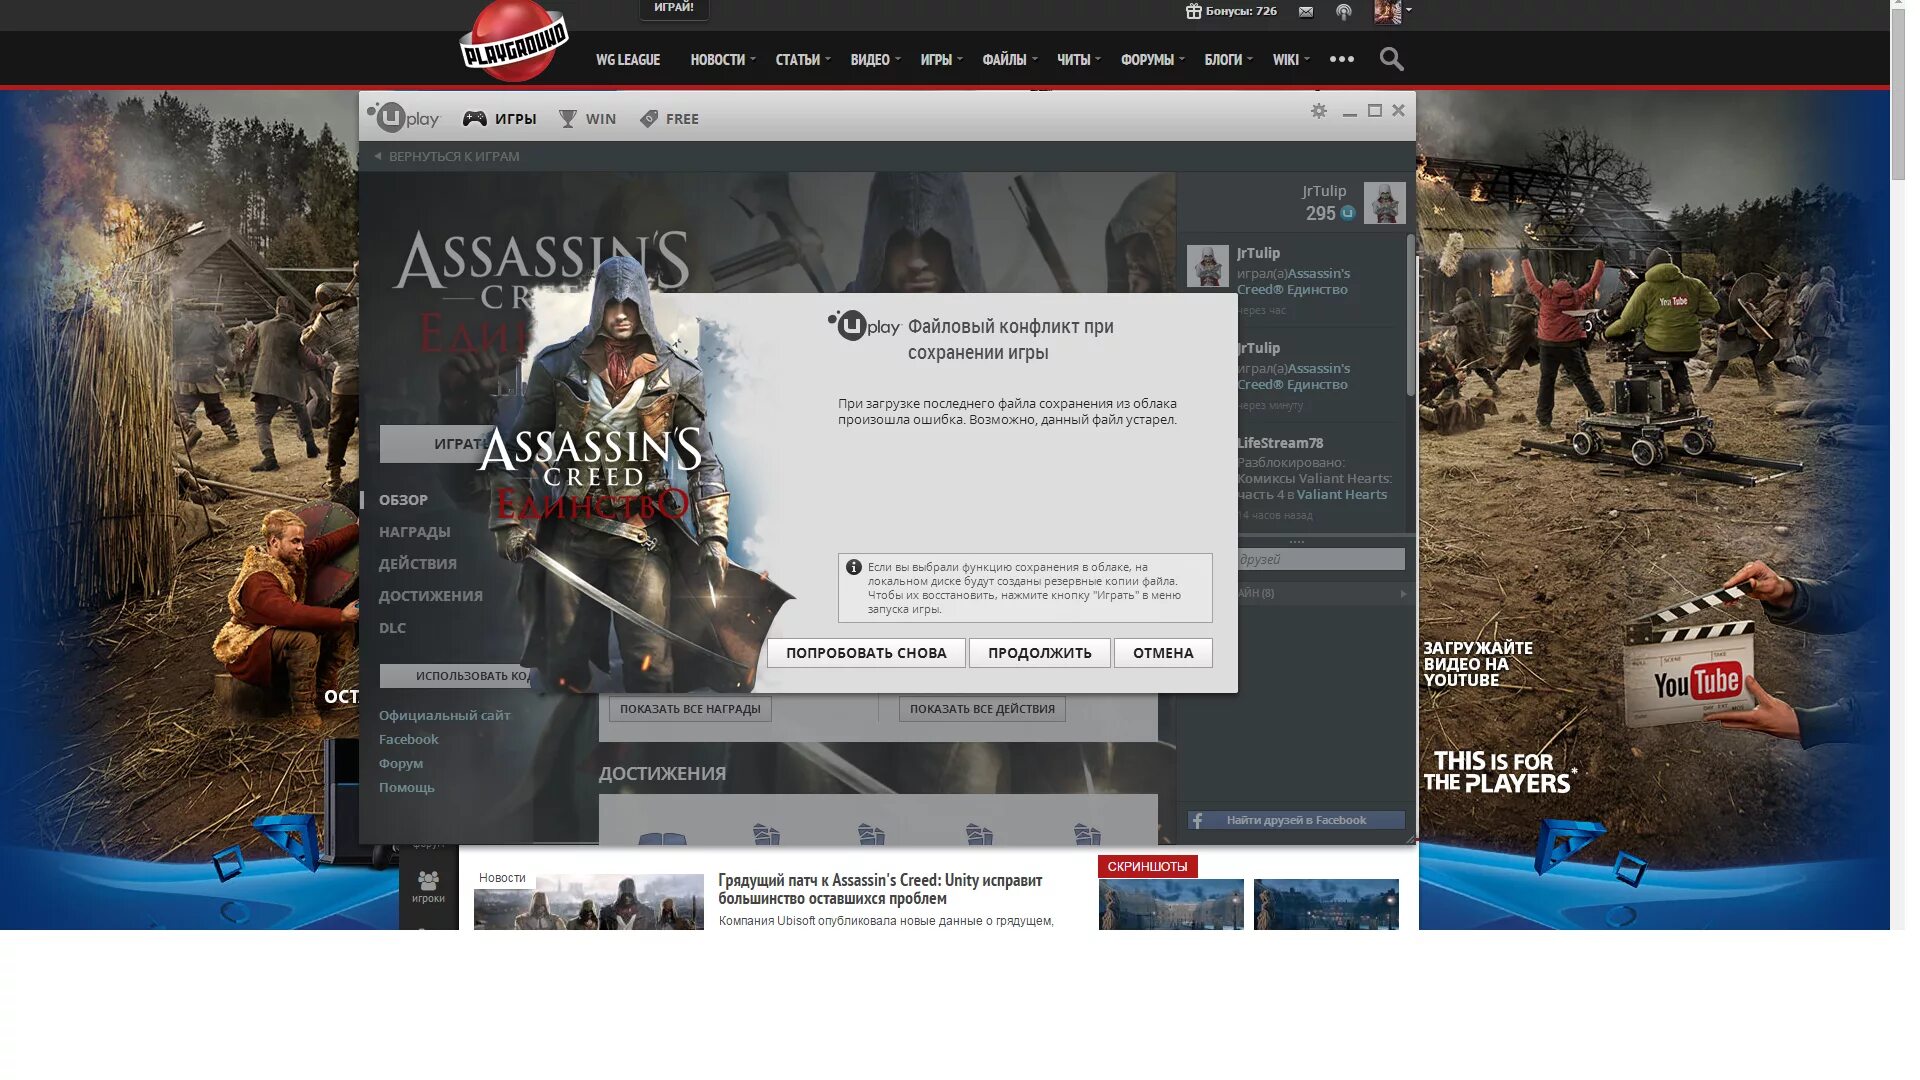The image size is (1920, 1080).
Task: Click the players group icon
Action: pos(428,880)
